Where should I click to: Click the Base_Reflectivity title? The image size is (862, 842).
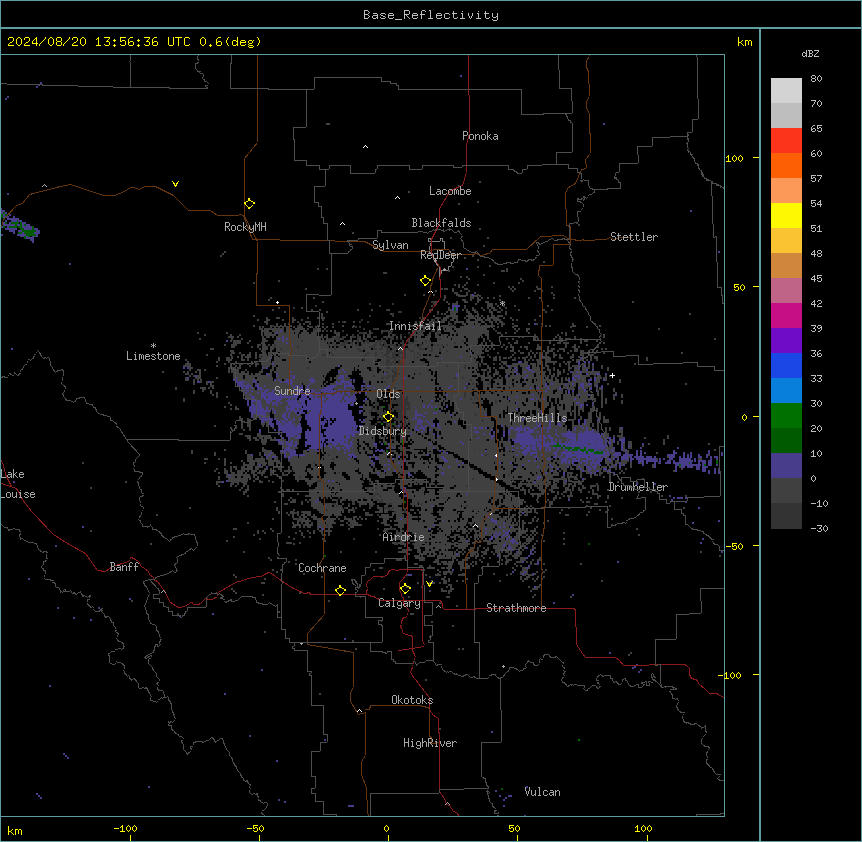tap(431, 15)
